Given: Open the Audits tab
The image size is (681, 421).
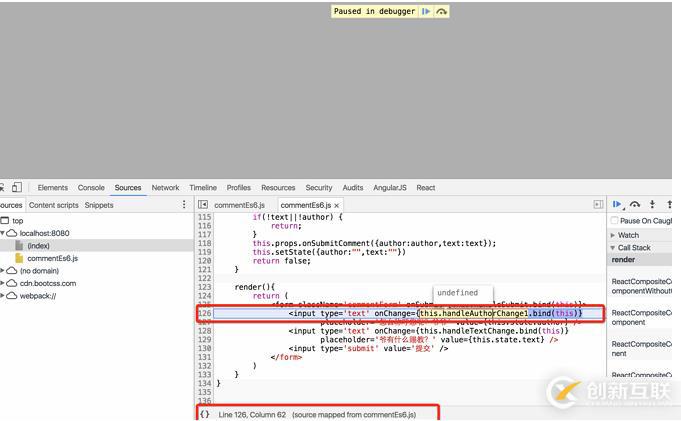Looking at the screenshot, I should click(x=353, y=188).
